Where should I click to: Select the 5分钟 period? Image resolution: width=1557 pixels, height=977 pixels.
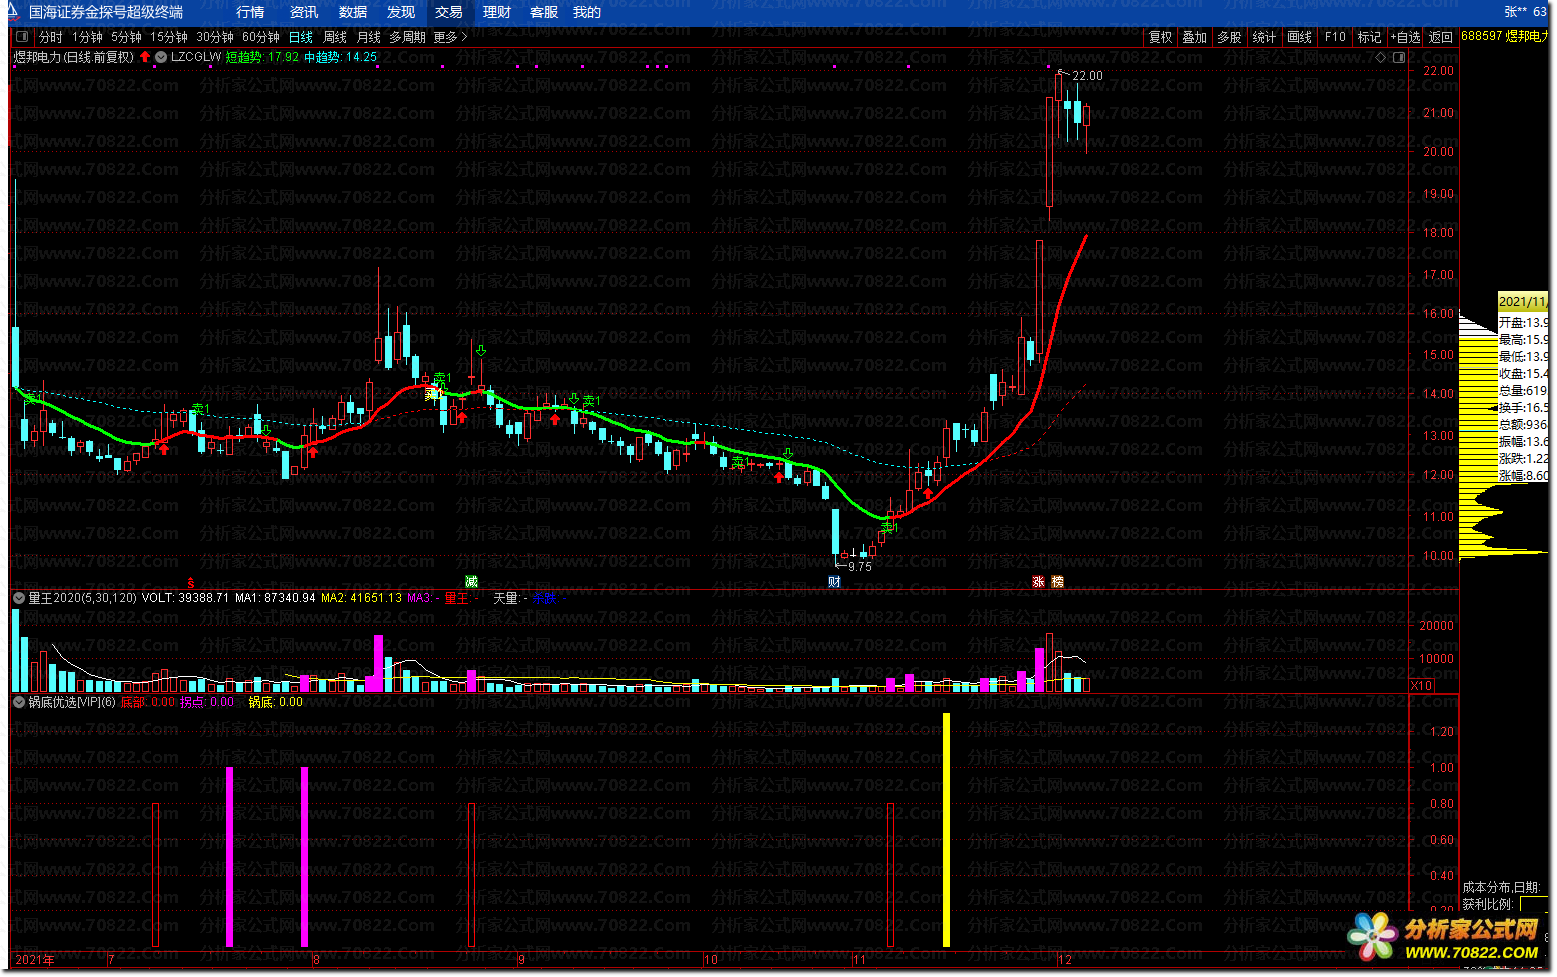tap(127, 37)
